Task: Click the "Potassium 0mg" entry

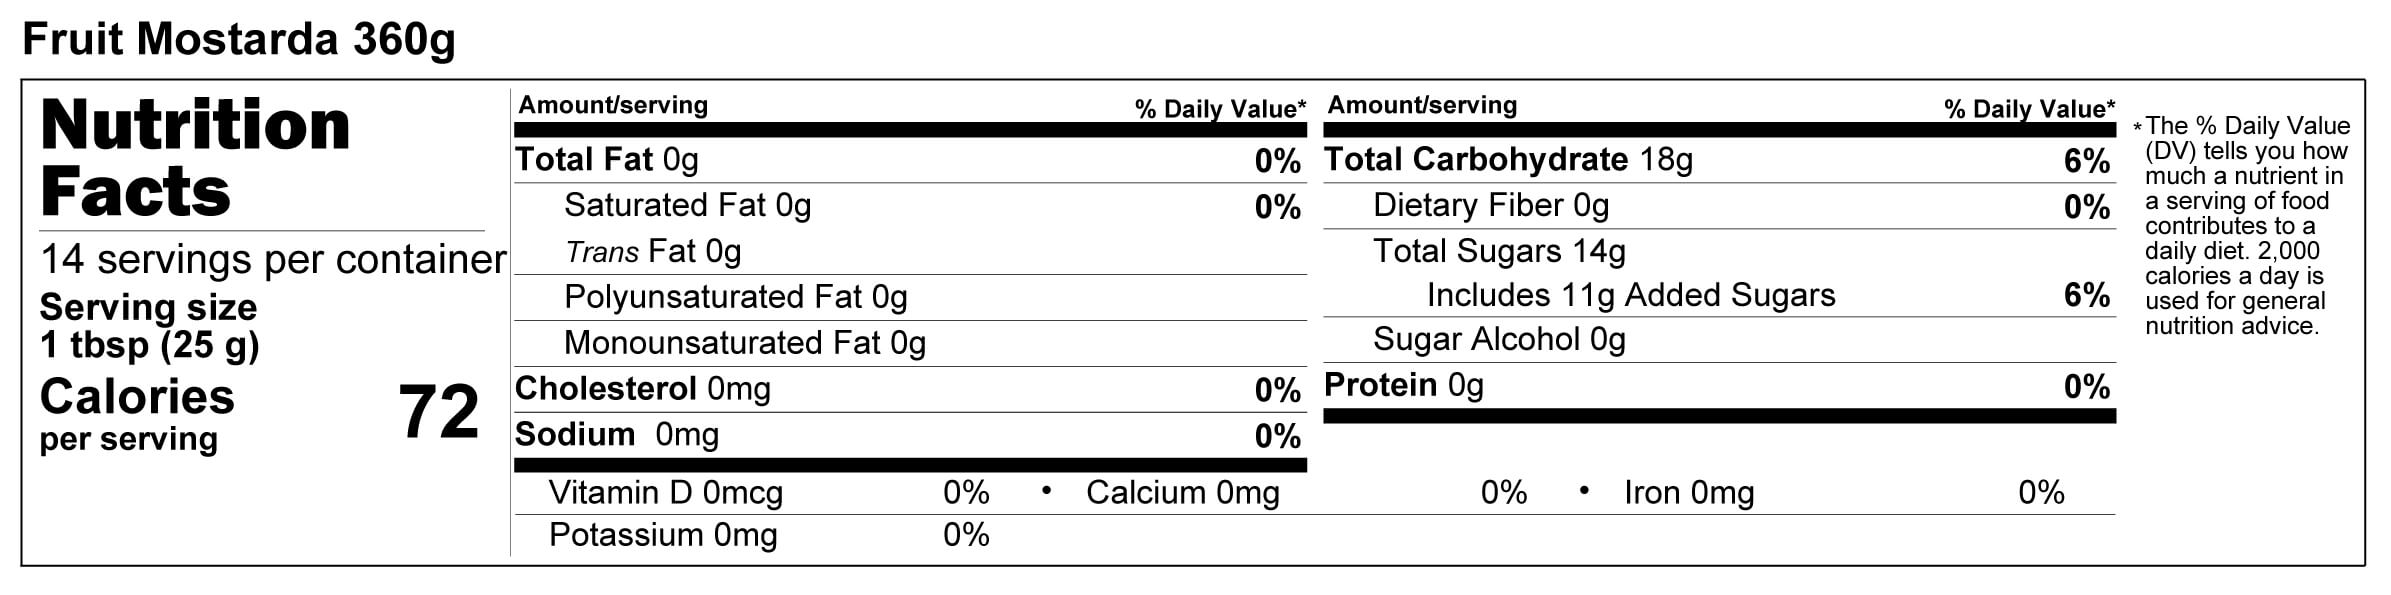Action: coord(662,536)
